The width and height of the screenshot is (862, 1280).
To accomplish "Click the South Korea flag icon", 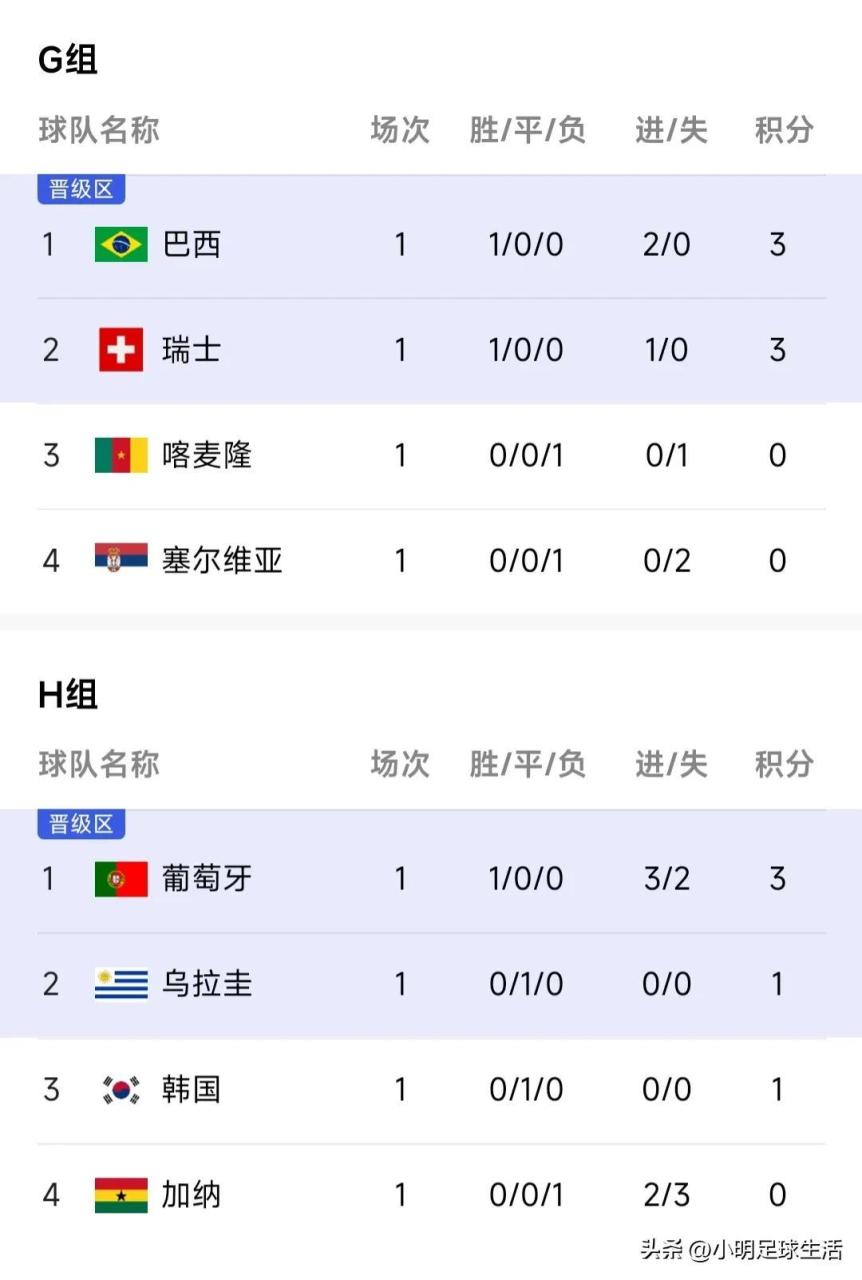I will tap(121, 1089).
